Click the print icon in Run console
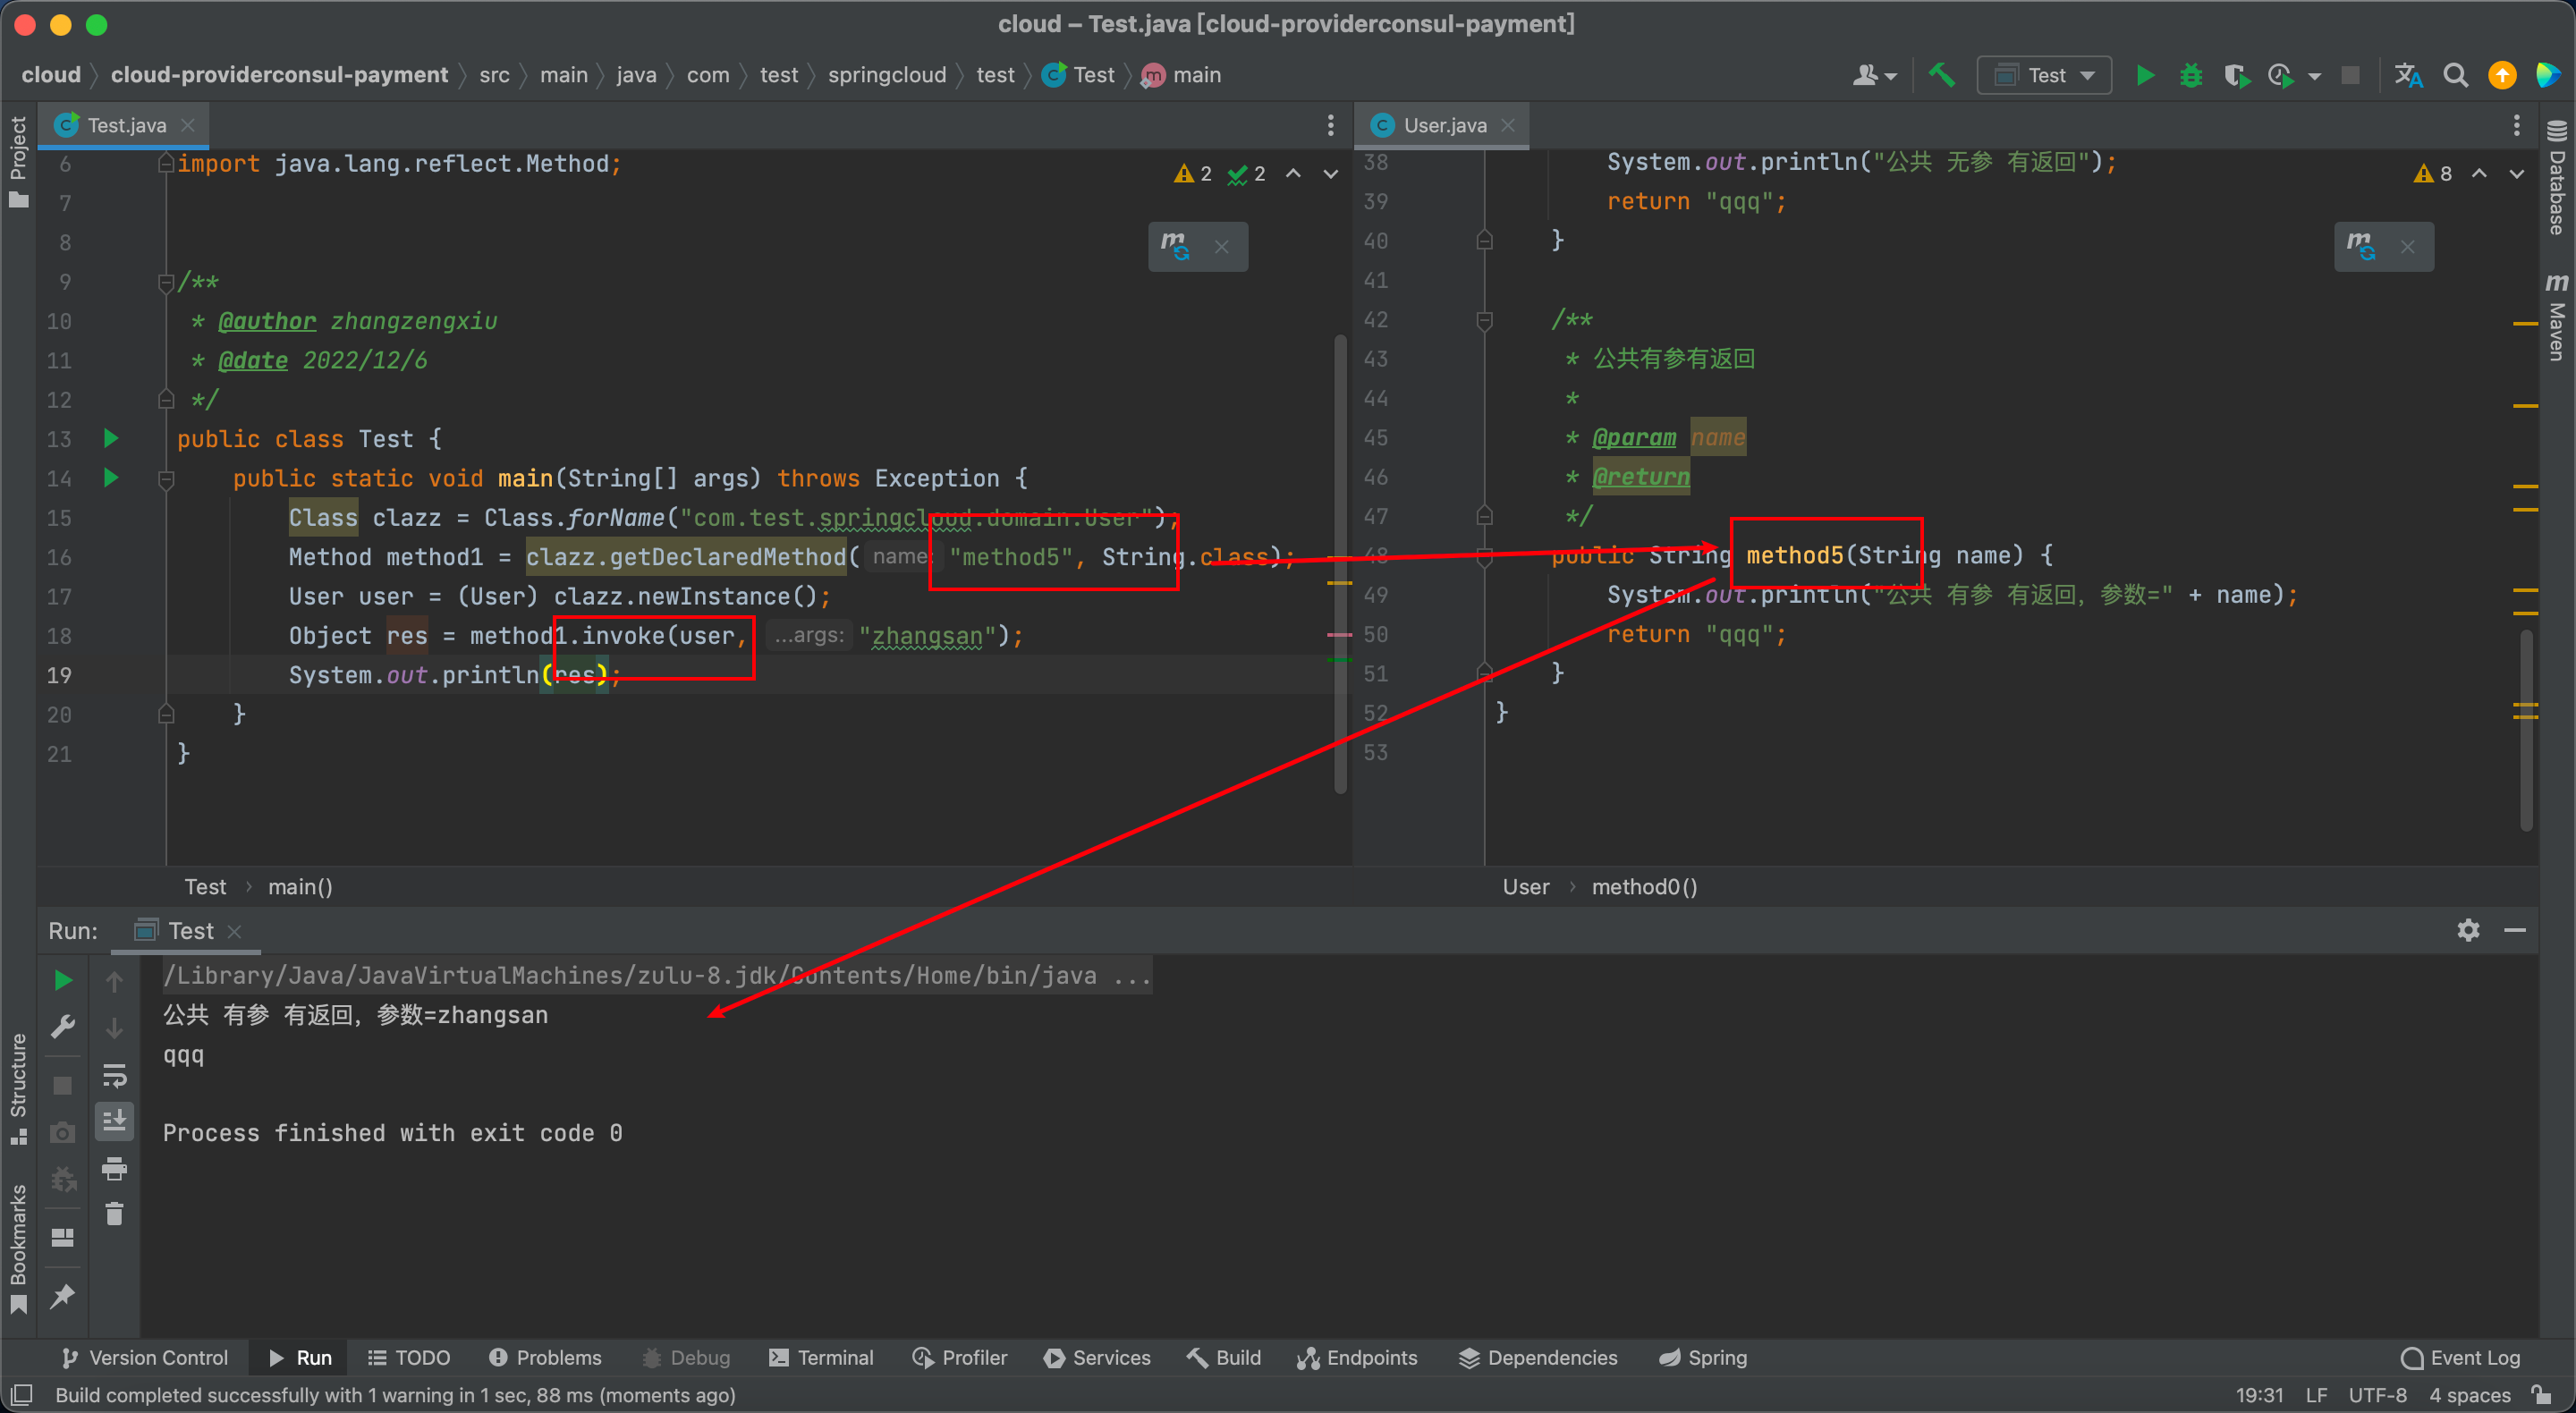 115,1168
